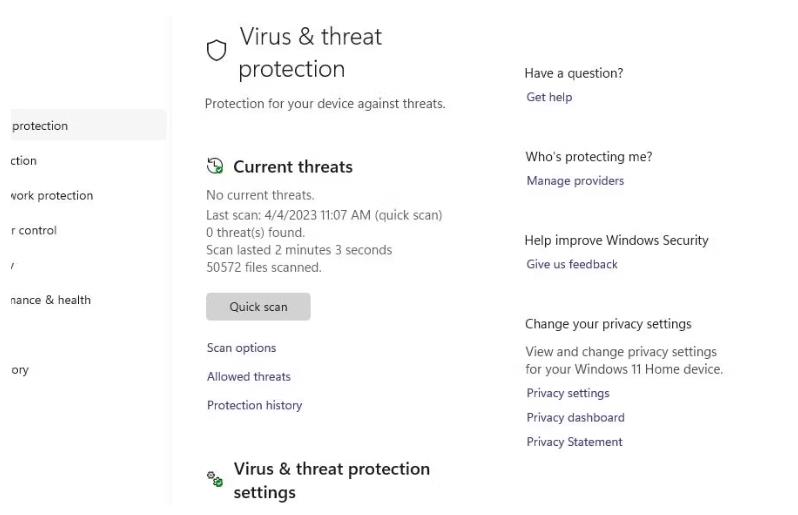
Task: Read the Privacy Statement link
Action: pyautogui.click(x=575, y=442)
